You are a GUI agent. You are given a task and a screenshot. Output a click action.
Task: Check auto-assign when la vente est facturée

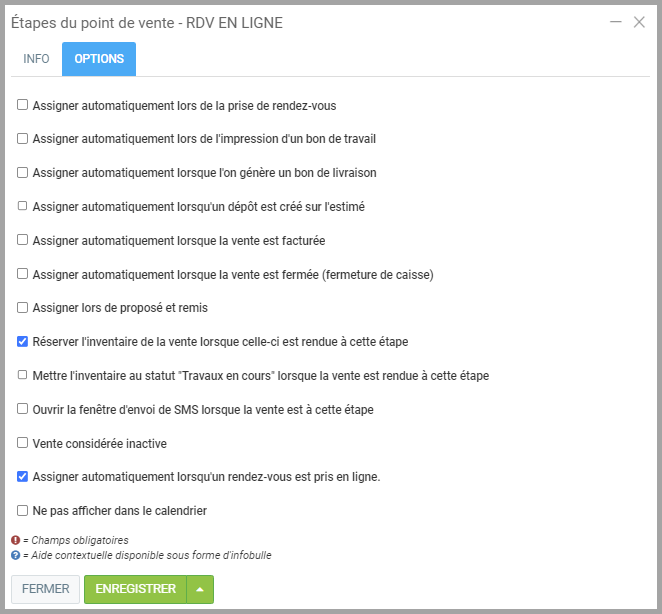click(23, 240)
